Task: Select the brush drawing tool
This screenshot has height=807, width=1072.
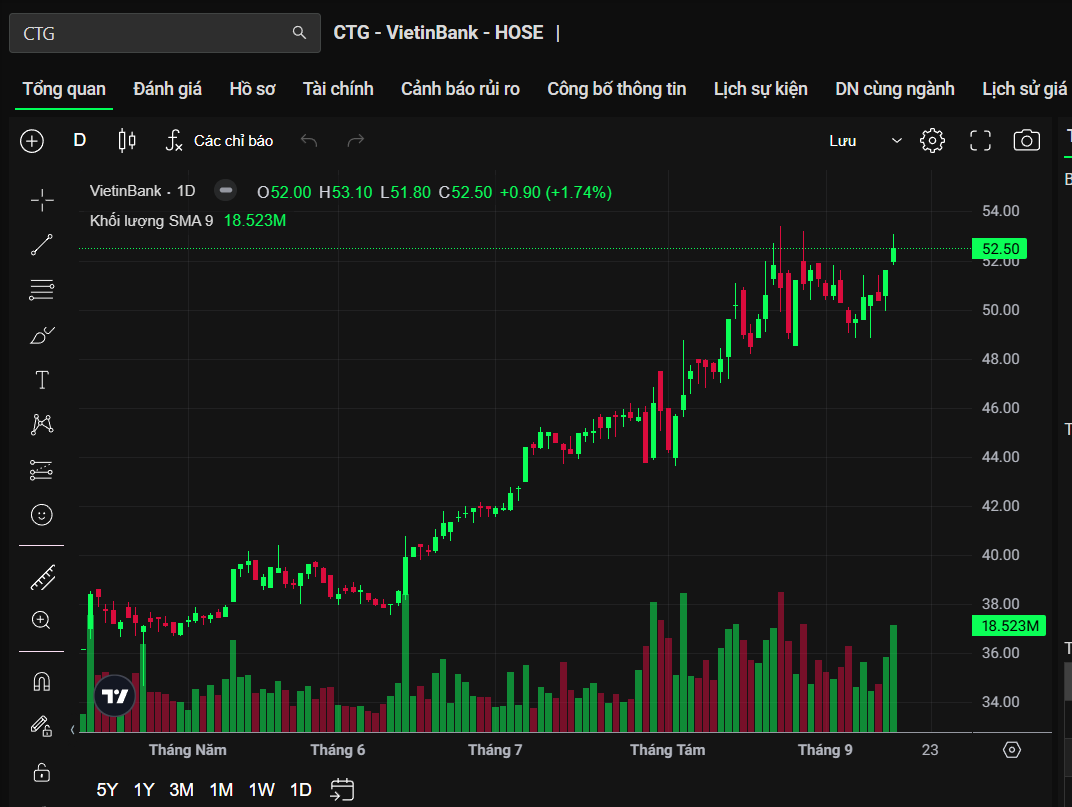Action: (x=42, y=335)
